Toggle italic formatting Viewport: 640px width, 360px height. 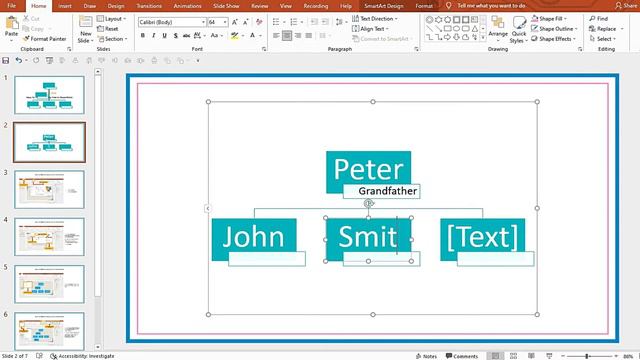point(153,36)
